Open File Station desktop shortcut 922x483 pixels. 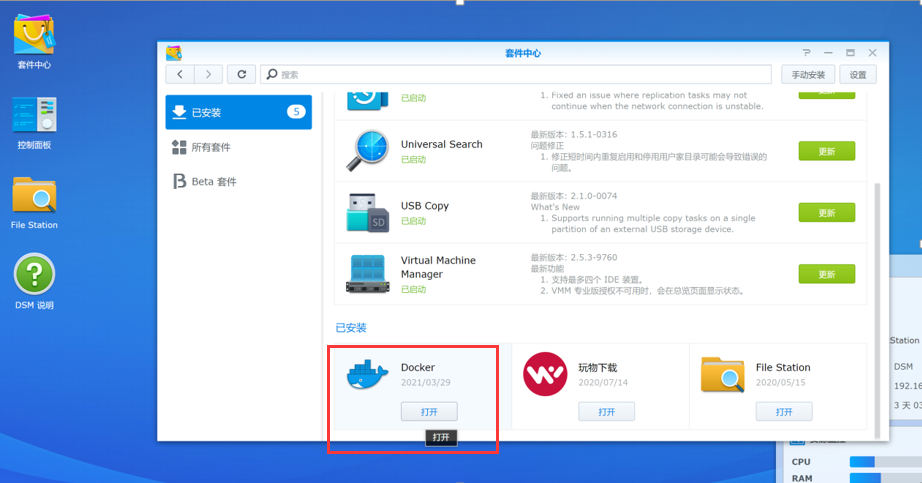(x=34, y=196)
